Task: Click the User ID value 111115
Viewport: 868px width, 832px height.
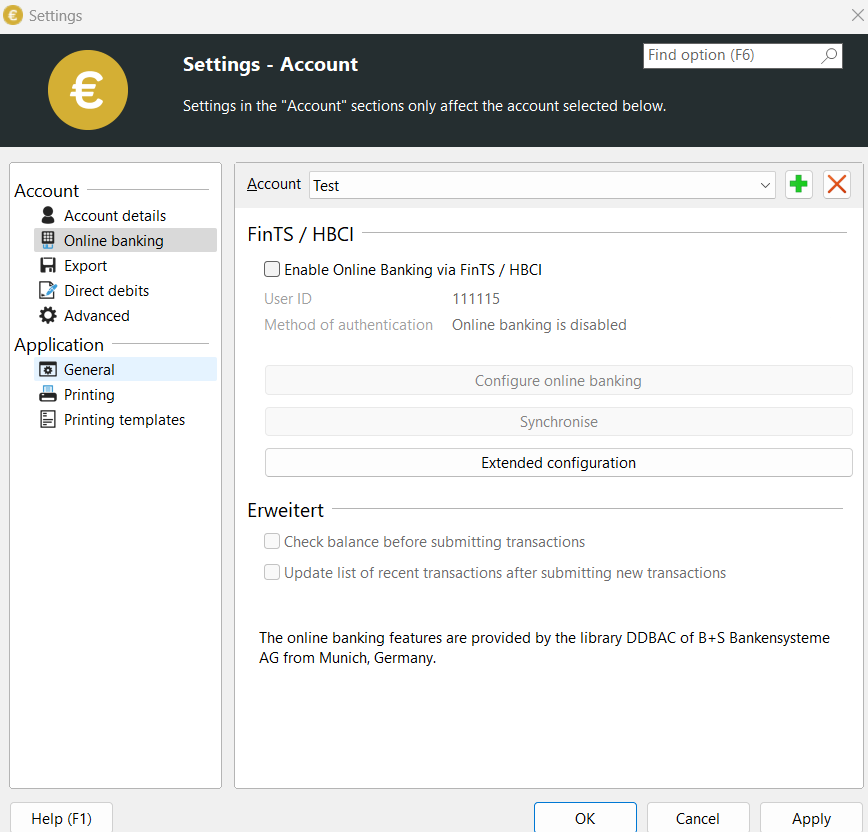Action: 476,299
